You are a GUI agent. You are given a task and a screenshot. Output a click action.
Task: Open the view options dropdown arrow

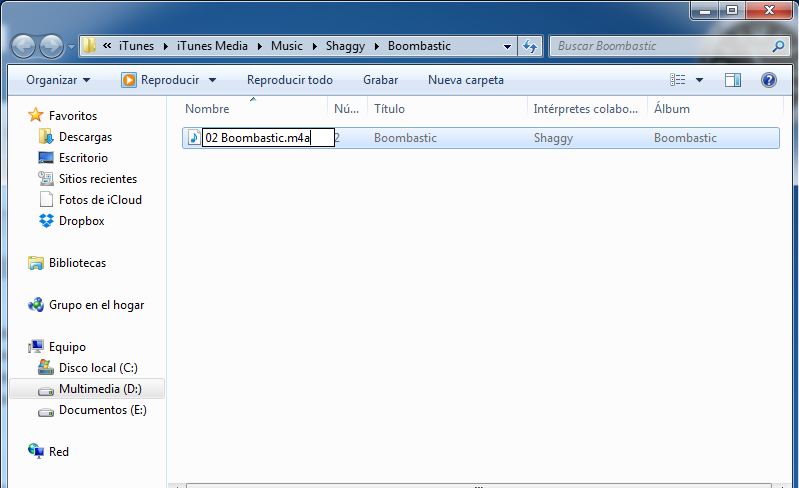700,80
